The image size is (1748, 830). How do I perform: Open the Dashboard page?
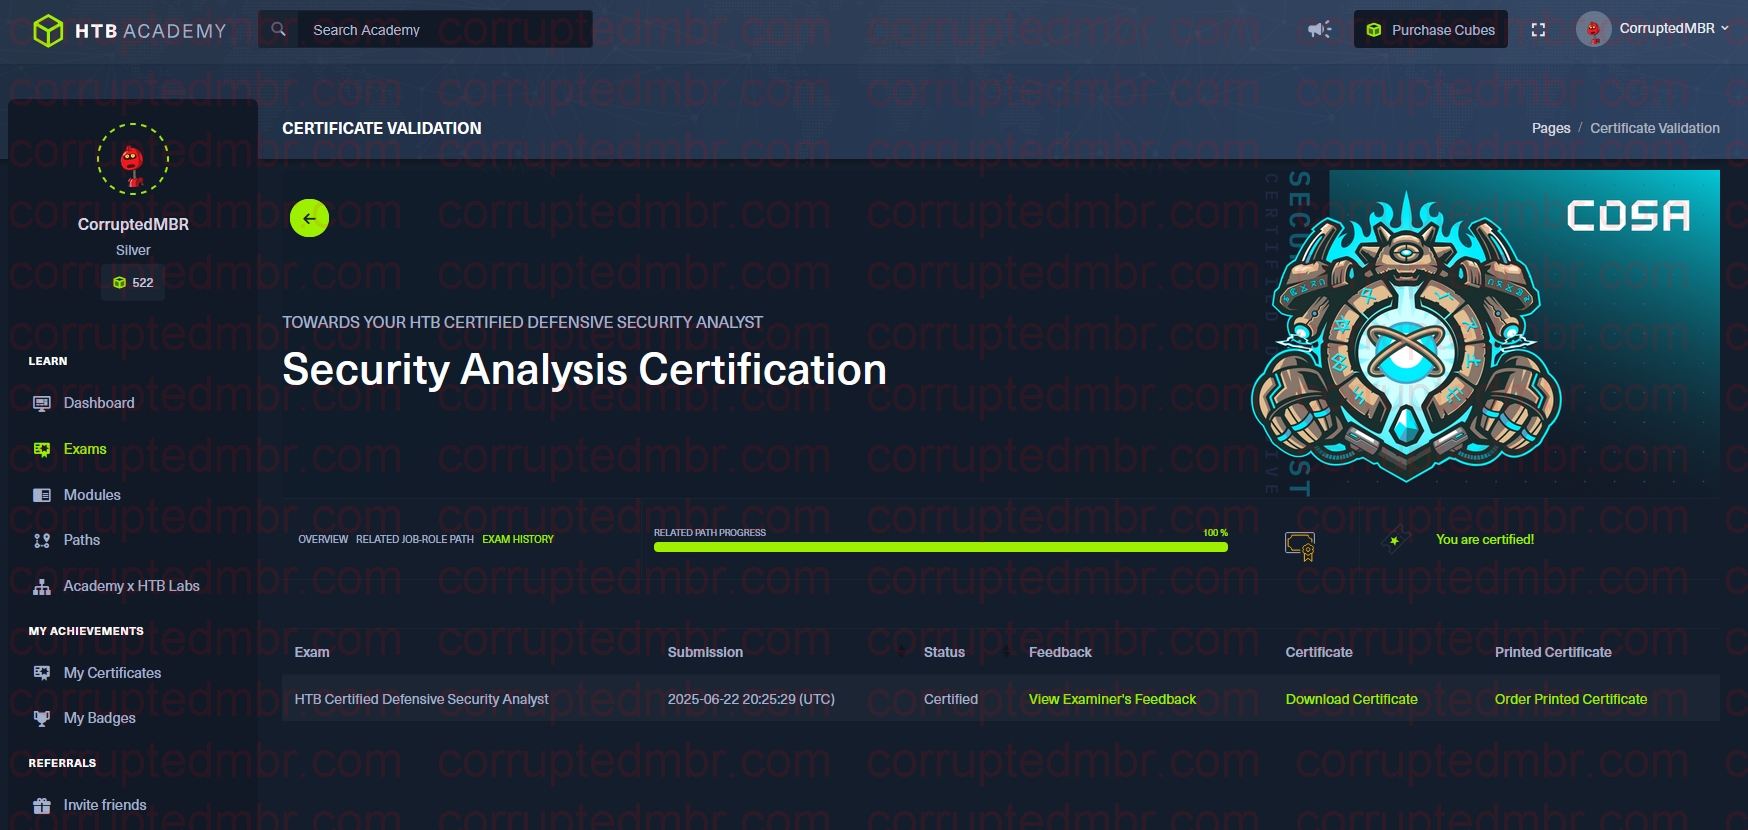pyautogui.click(x=99, y=403)
